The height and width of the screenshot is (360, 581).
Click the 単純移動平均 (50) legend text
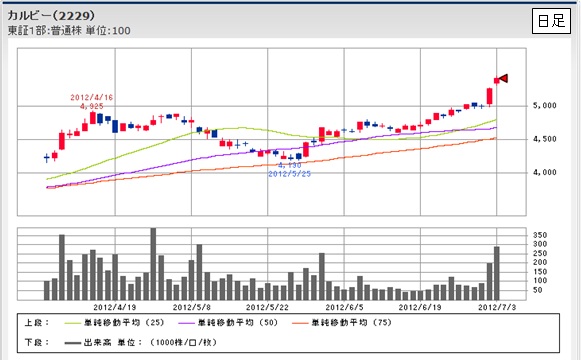pyautogui.click(x=238, y=323)
